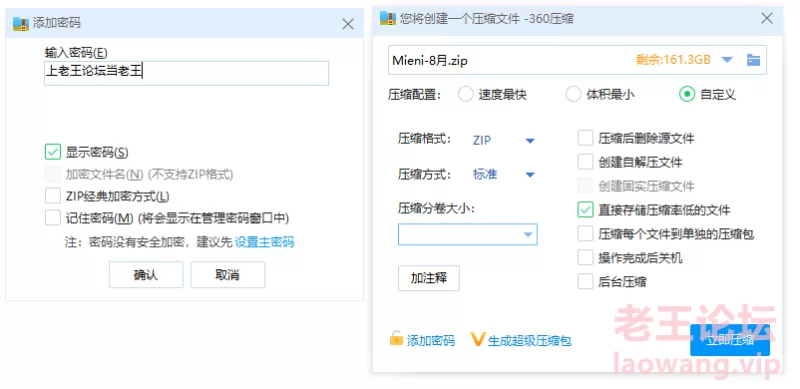Enable ZIP经典加密方式 checkbox
Screen dimensions: 800x389
(x=53, y=196)
